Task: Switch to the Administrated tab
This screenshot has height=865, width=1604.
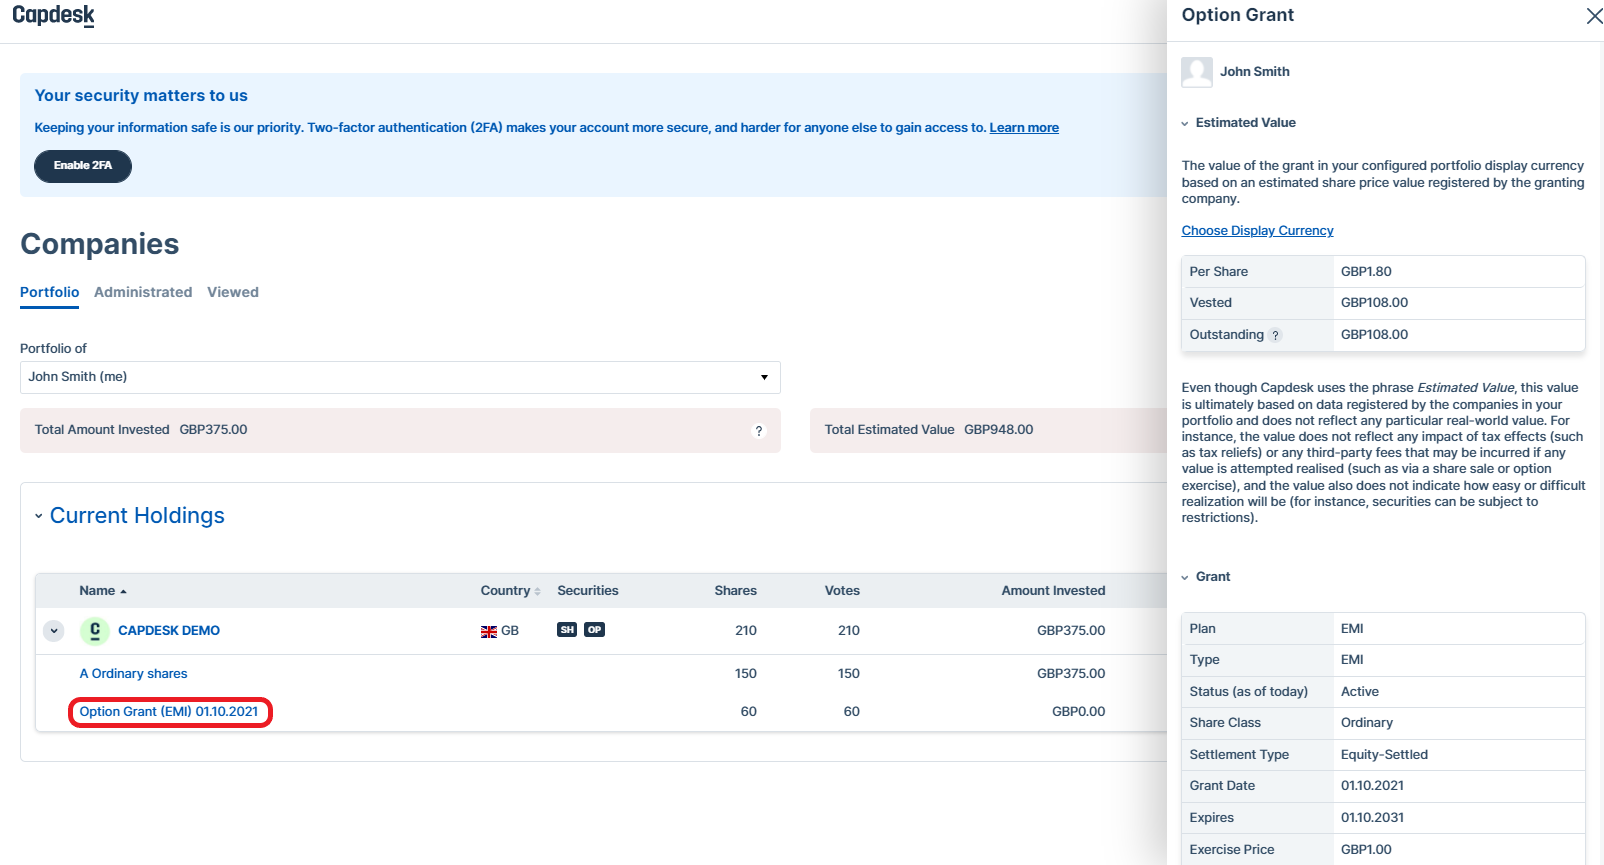Action: click(143, 292)
